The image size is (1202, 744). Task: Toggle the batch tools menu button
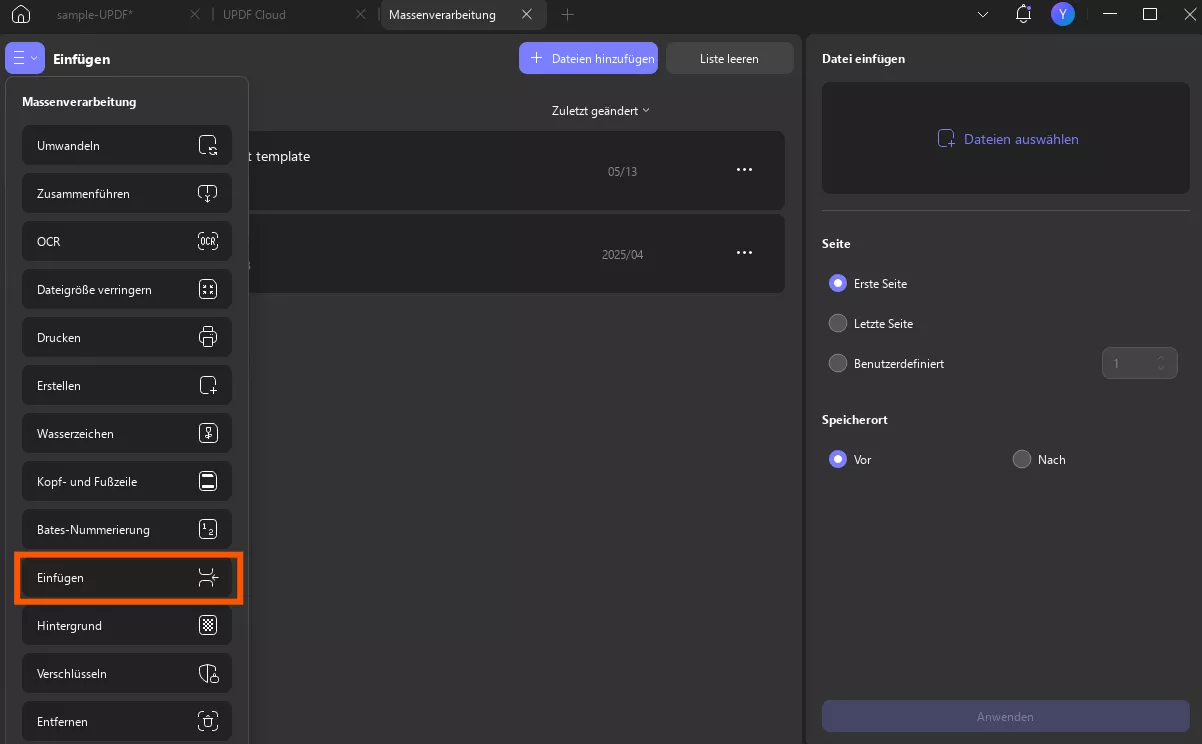click(25, 58)
